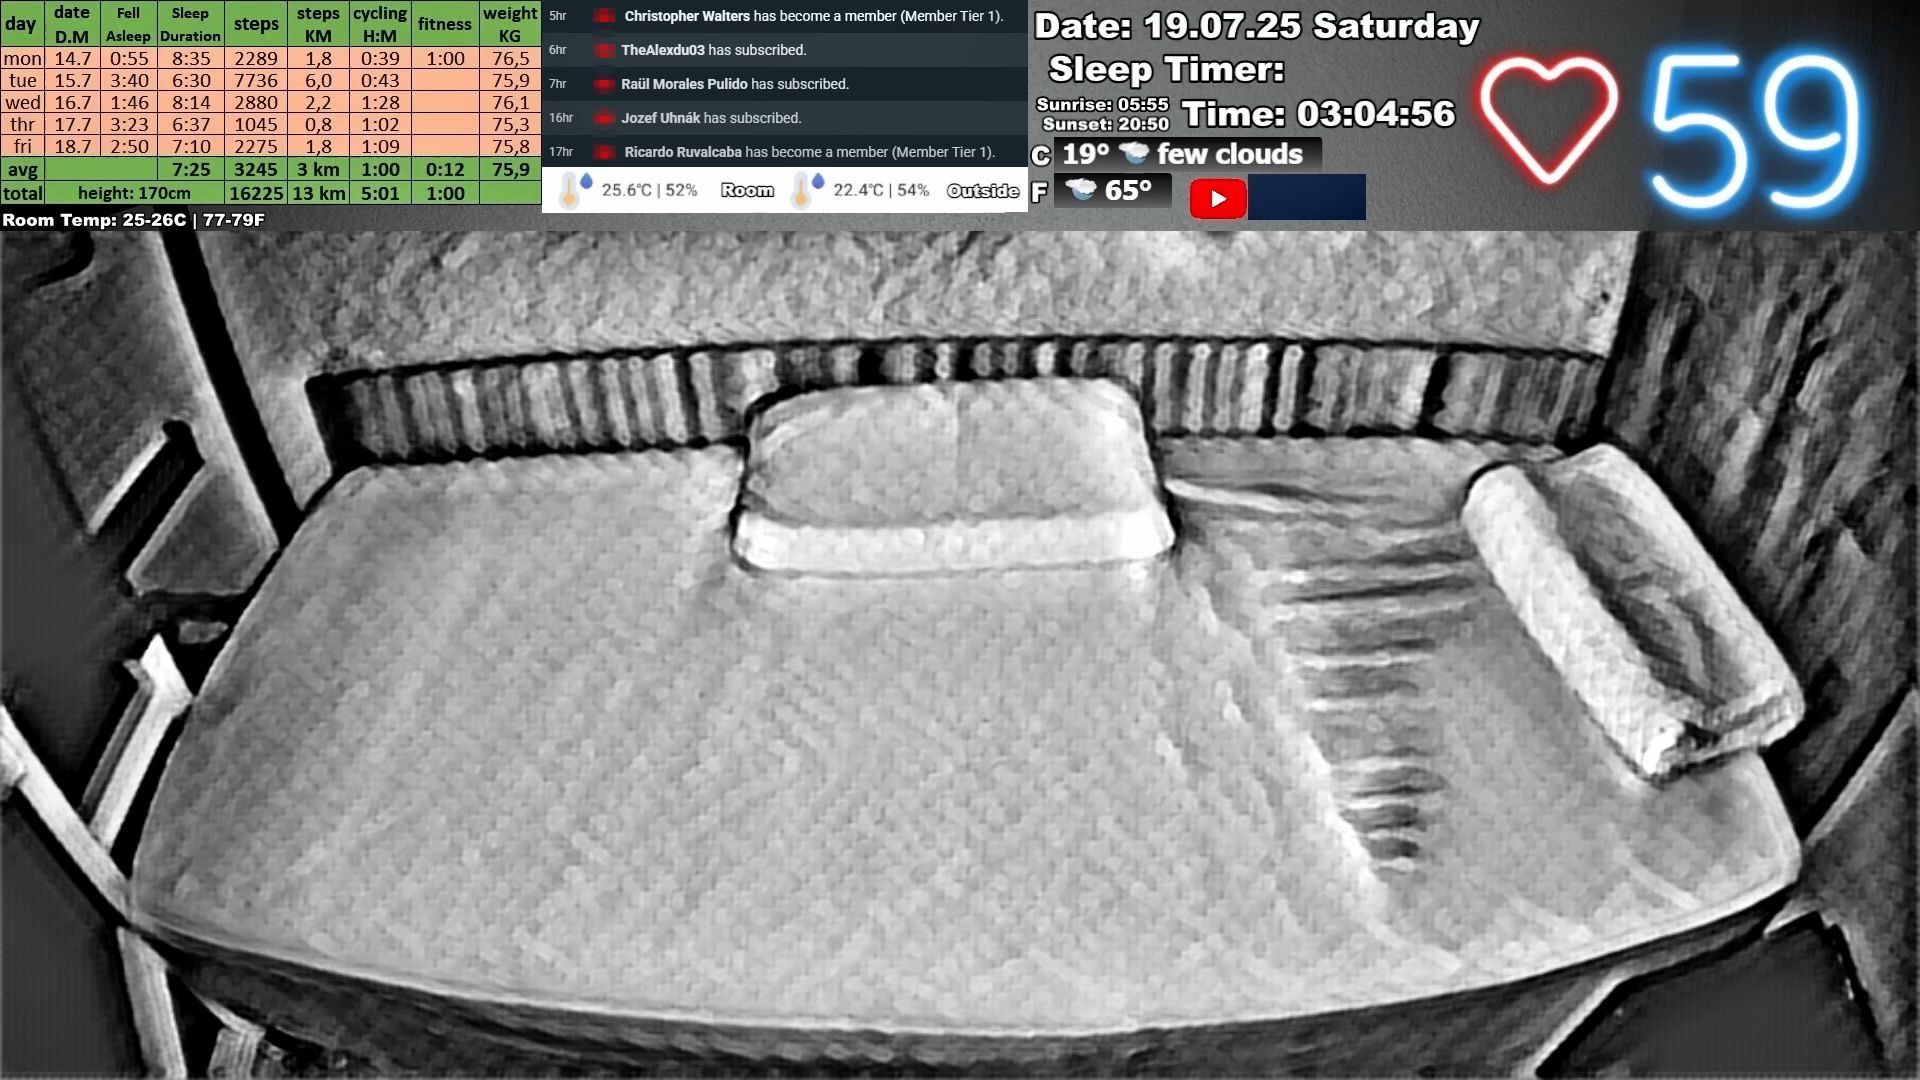Click the 'Date: 19.07.25 Saturday' text
The height and width of the screenshot is (1080, 1920).
1256,26
